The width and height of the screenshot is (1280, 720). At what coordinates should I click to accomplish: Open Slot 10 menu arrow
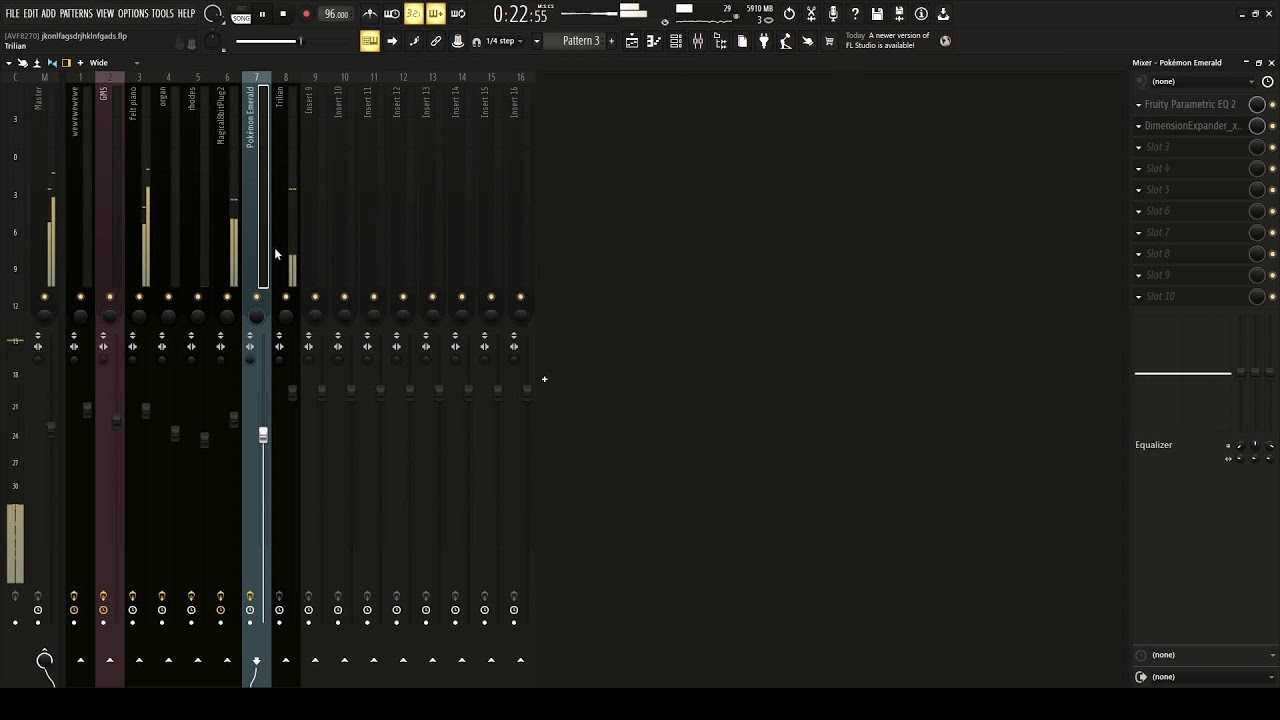pyautogui.click(x=1138, y=297)
